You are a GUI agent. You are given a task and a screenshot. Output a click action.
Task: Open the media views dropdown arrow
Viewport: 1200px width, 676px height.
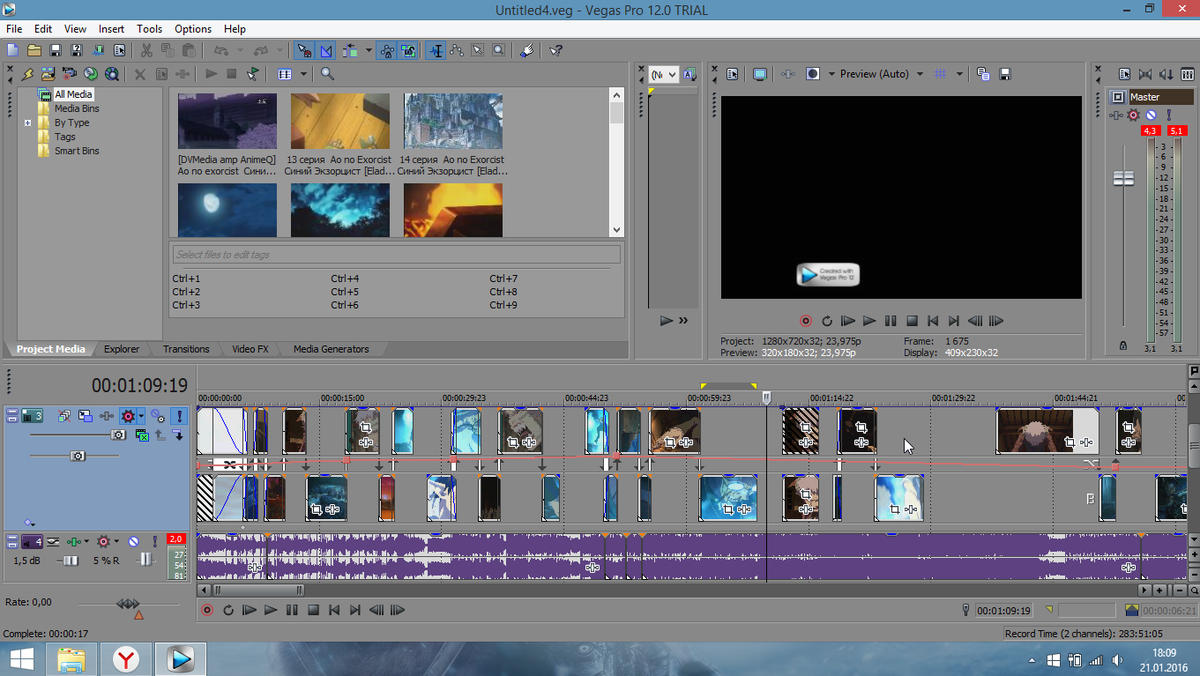(303, 74)
